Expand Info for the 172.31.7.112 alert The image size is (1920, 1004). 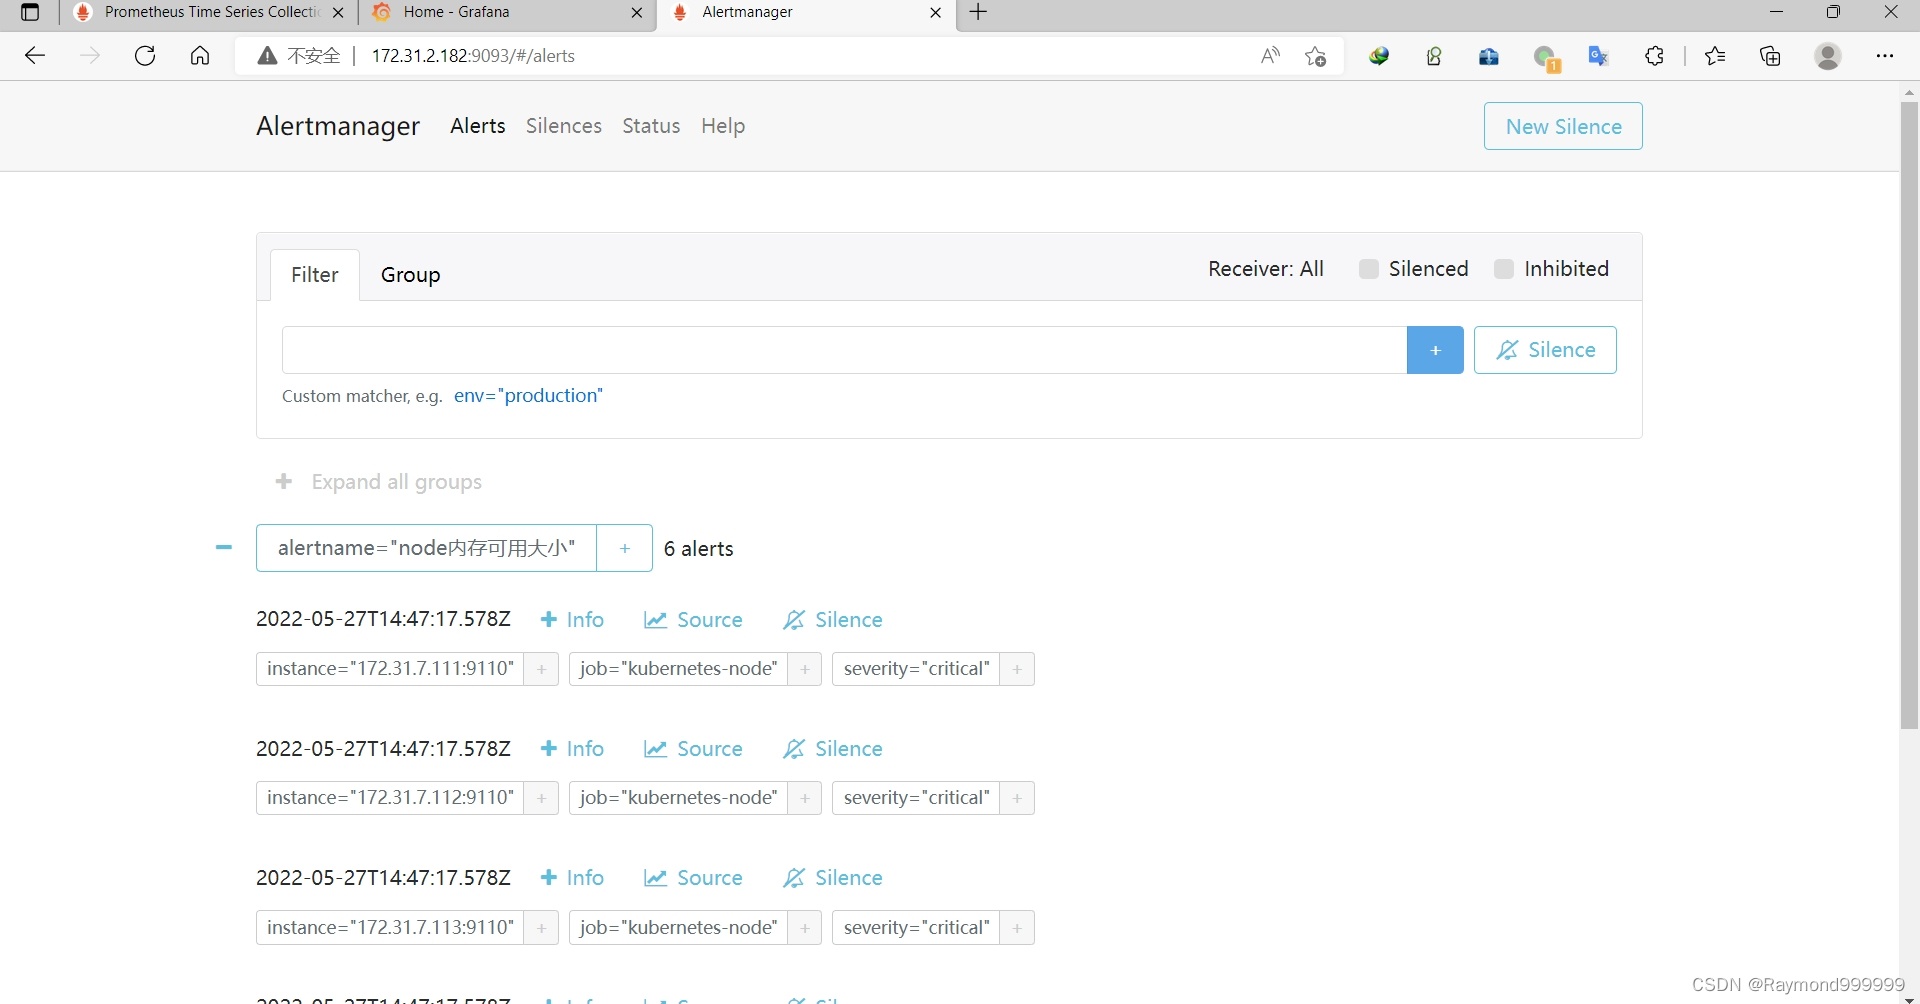click(x=572, y=749)
